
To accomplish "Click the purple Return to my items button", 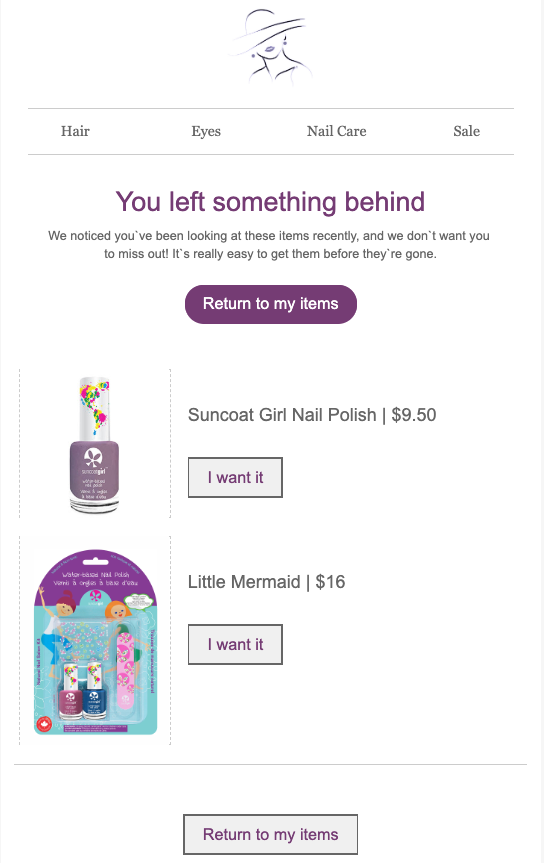I will click(x=271, y=304).
